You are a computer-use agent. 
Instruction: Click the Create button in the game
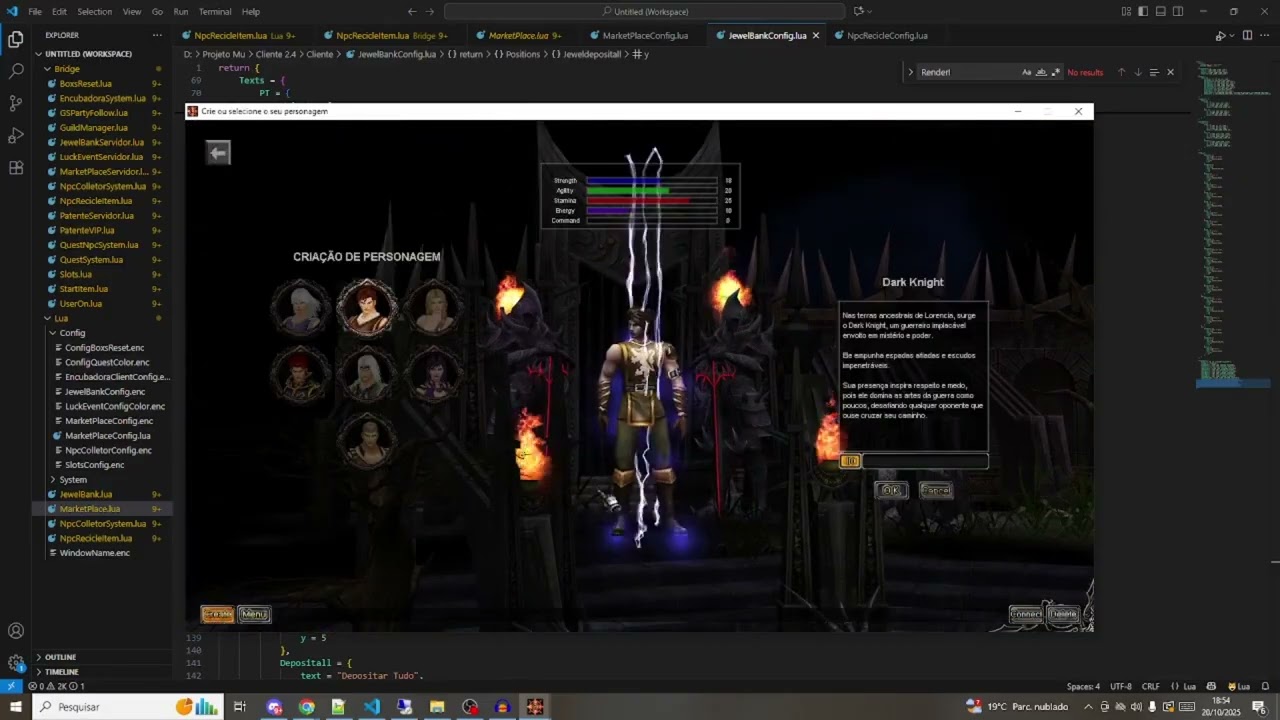pos(217,614)
